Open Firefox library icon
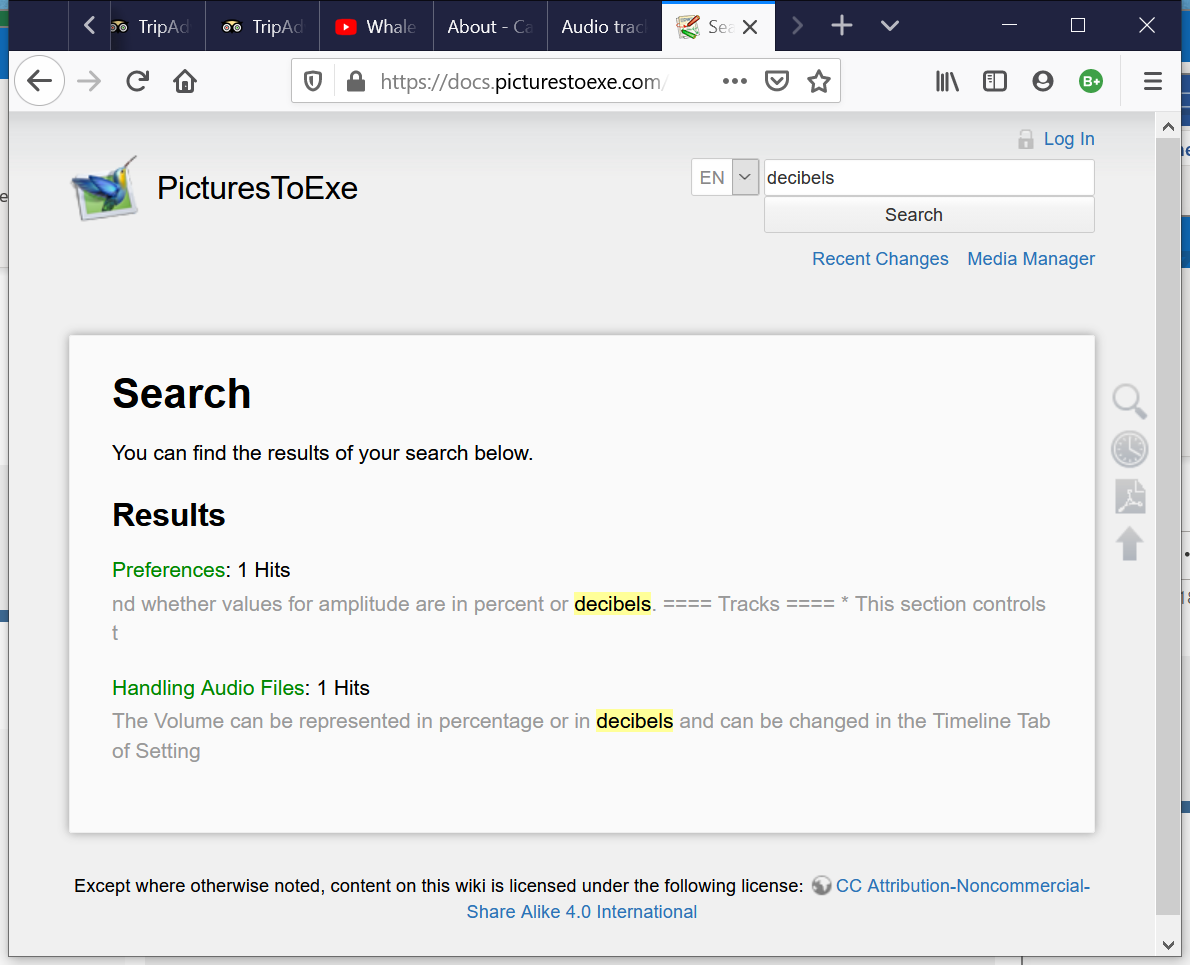This screenshot has height=965, width=1190. (x=946, y=82)
